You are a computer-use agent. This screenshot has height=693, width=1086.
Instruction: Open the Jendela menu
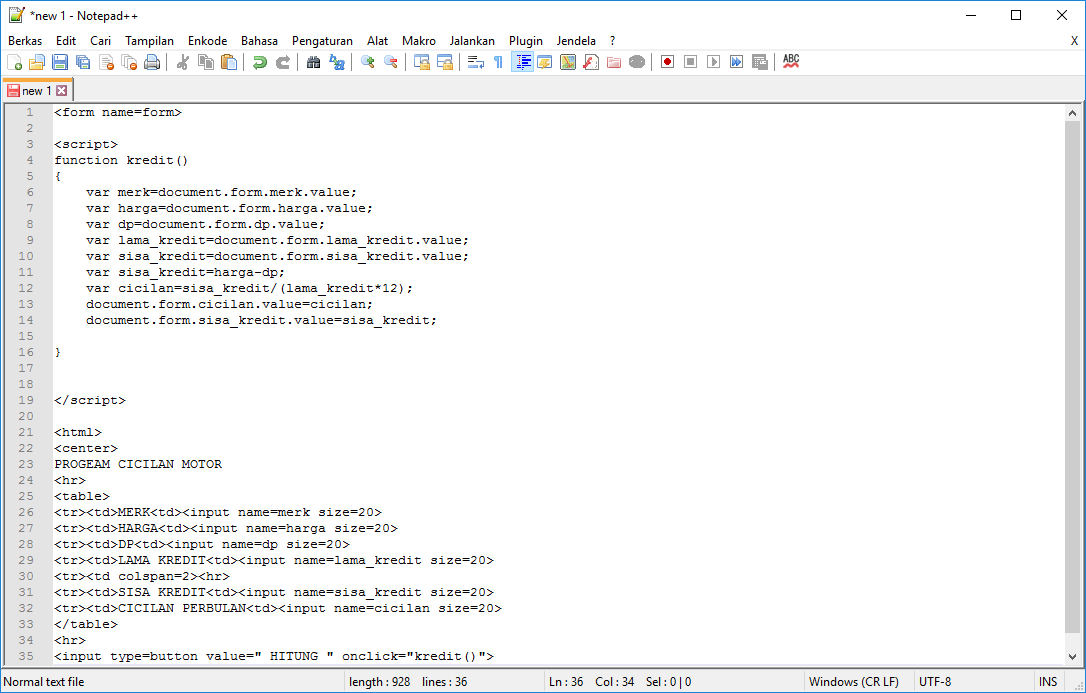[x=576, y=41]
